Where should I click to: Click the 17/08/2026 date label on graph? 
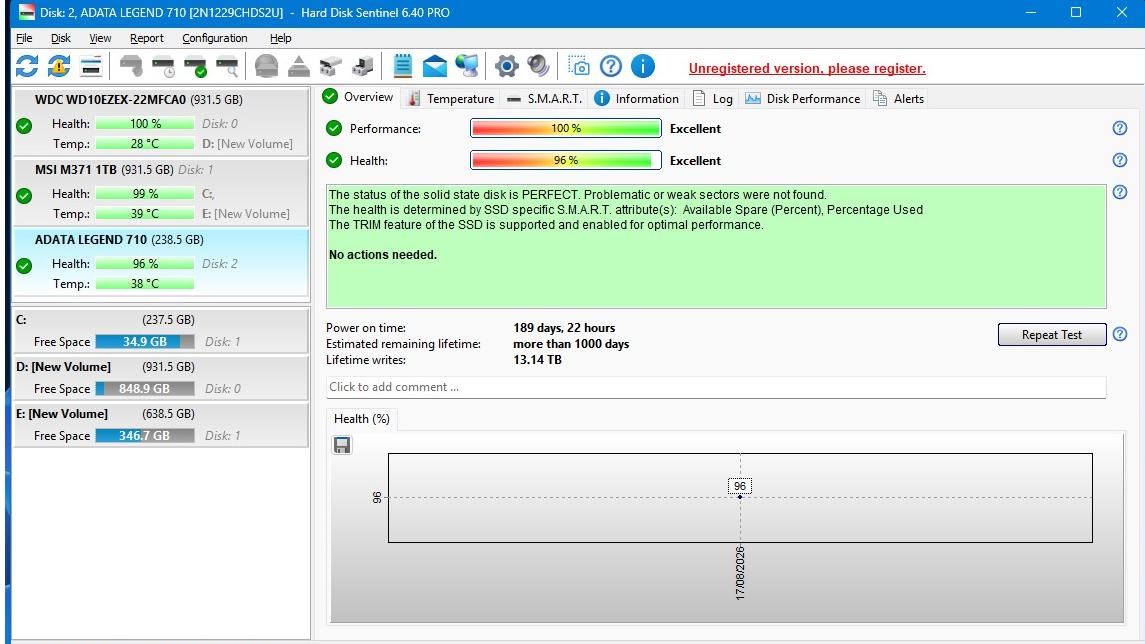coord(740,573)
